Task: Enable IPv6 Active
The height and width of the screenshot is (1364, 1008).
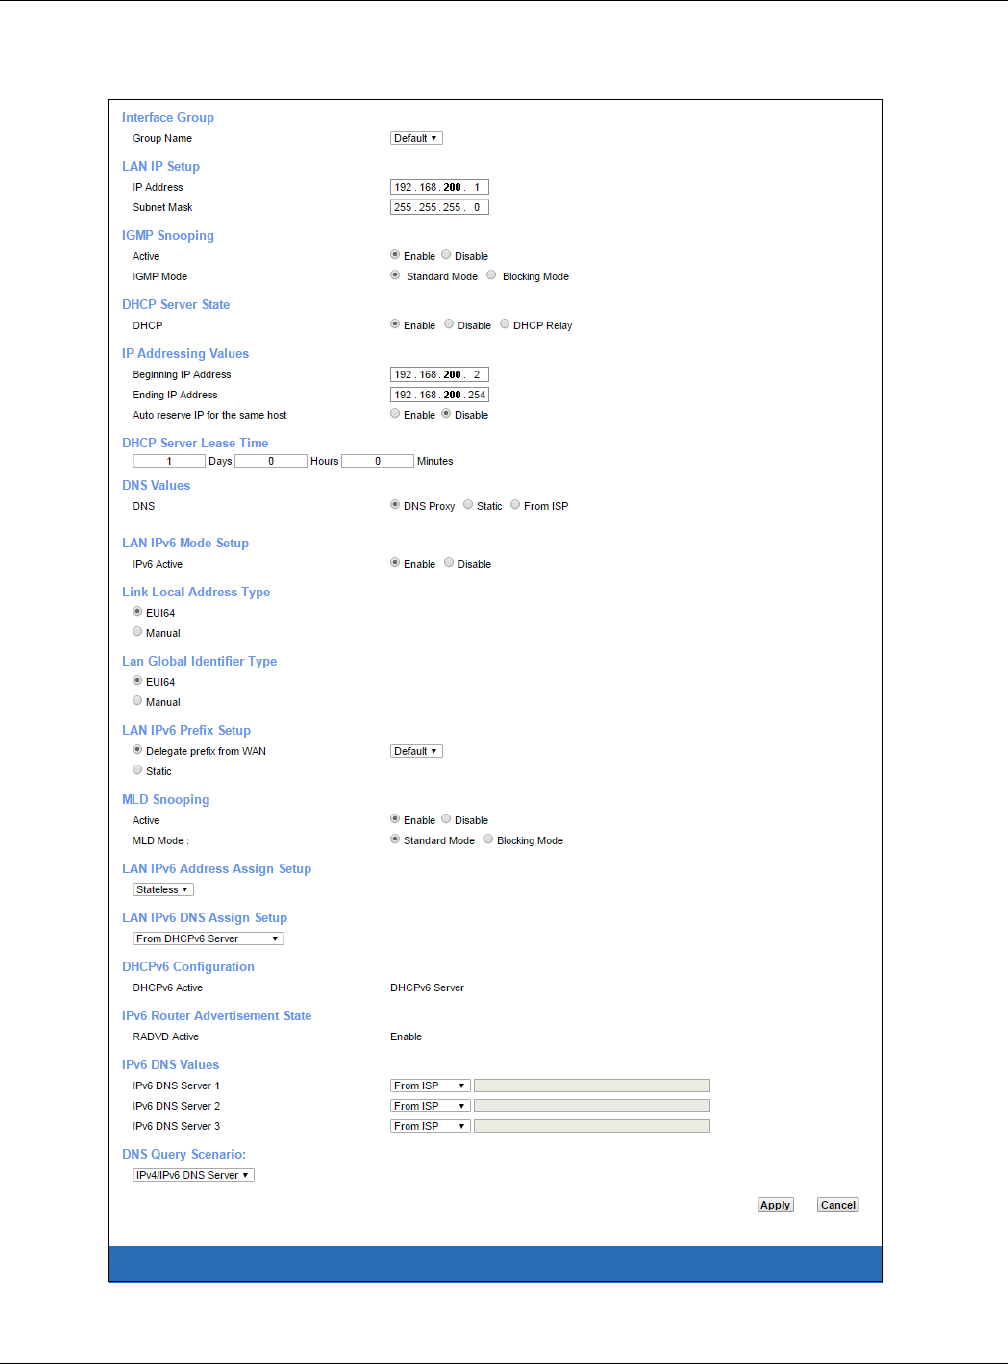Action: tap(395, 563)
